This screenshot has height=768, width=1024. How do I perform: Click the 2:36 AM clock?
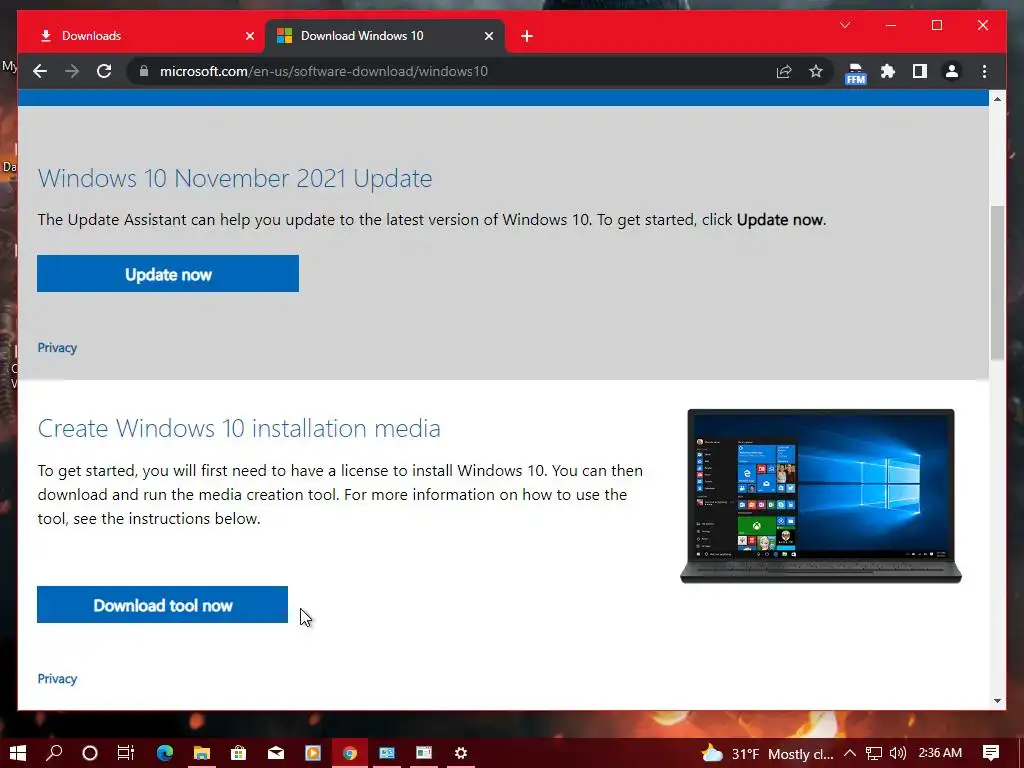(x=940, y=753)
